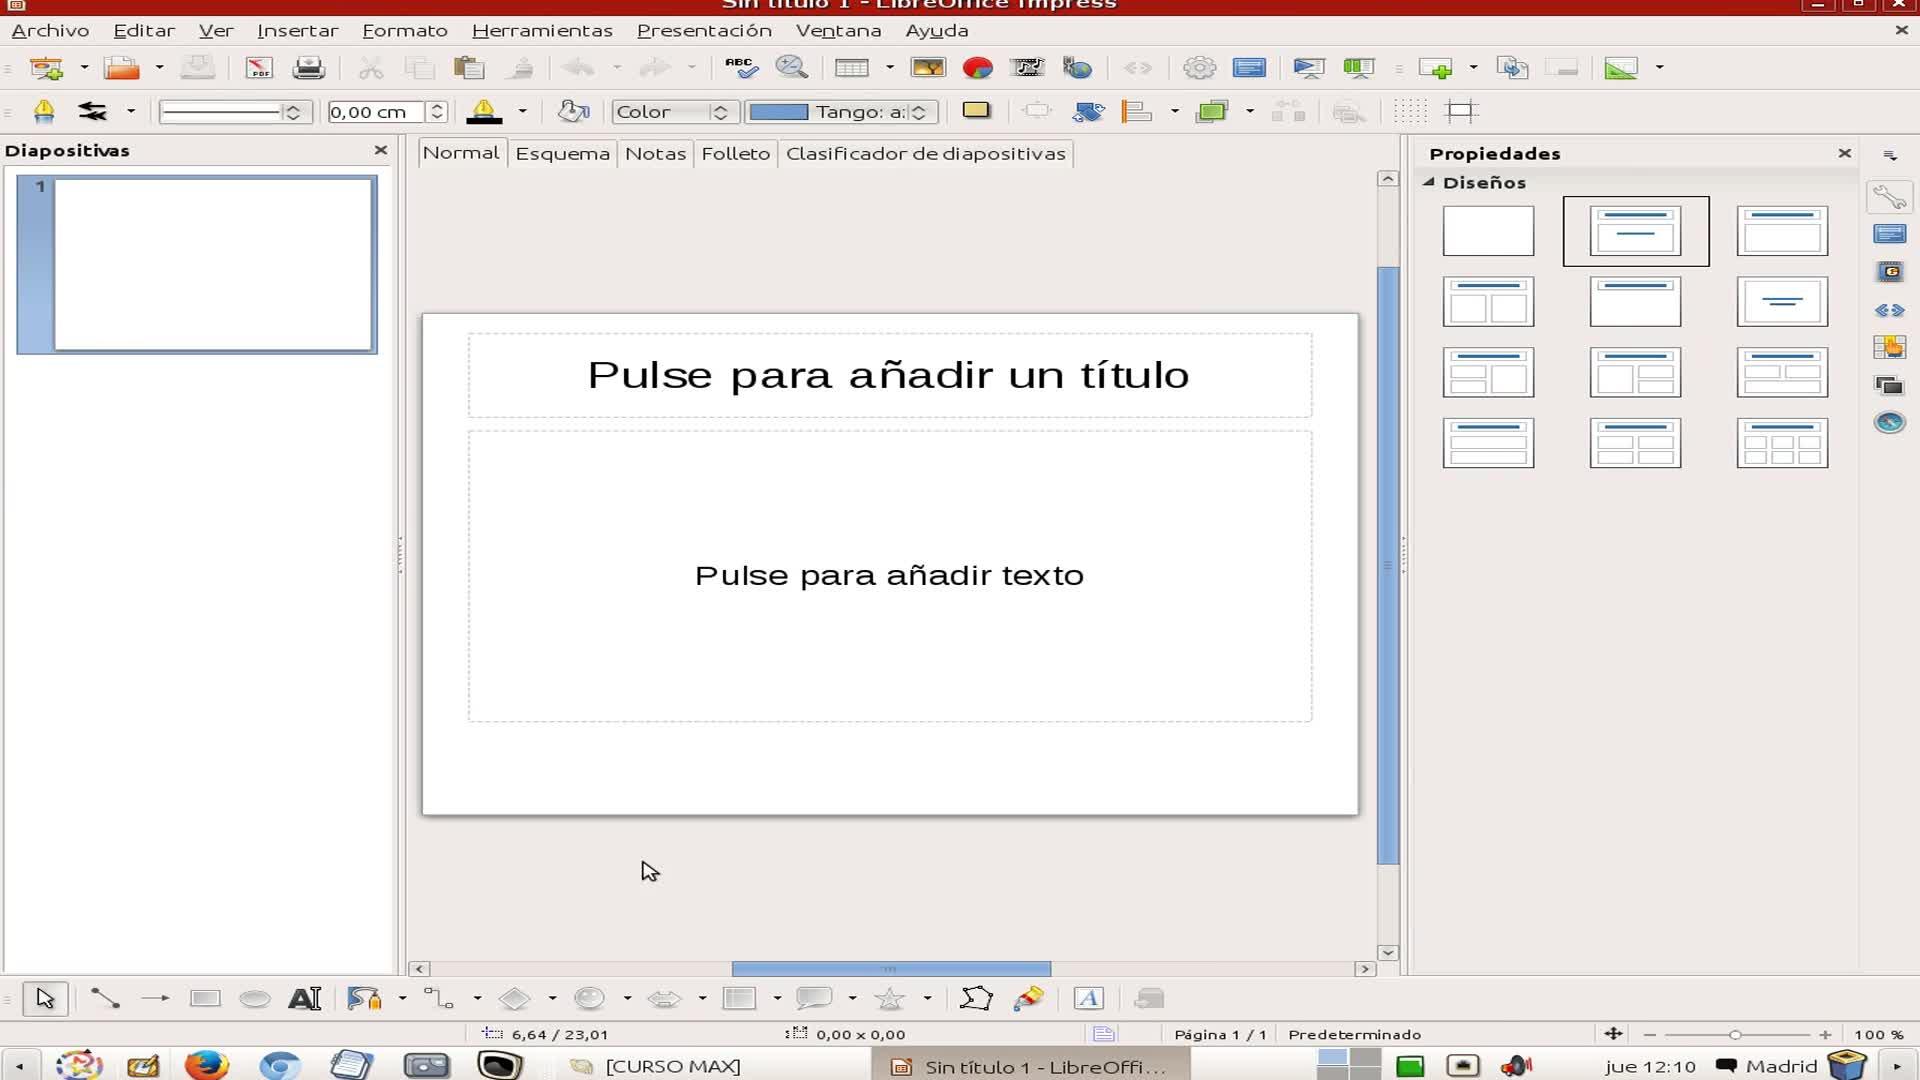The height and width of the screenshot is (1080, 1920).
Task: Insert a chart via pie icon
Action: (977, 68)
